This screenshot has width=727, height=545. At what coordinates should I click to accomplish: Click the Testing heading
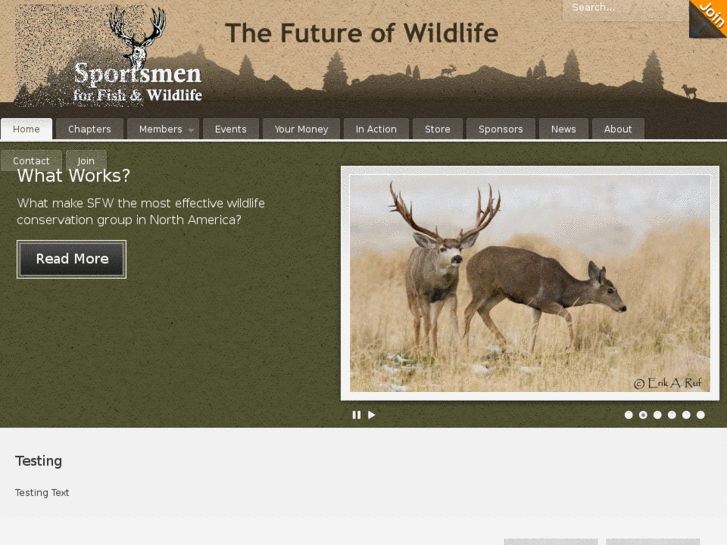pos(38,461)
